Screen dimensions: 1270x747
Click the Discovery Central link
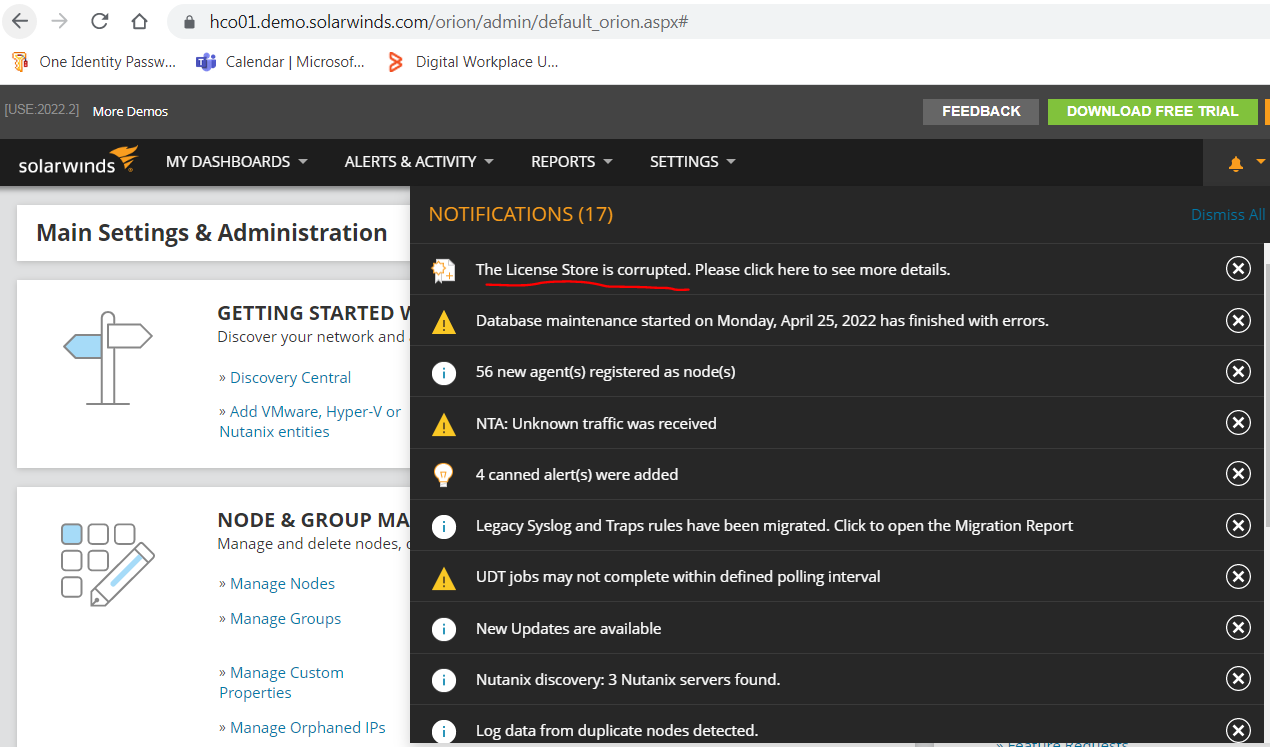(290, 377)
